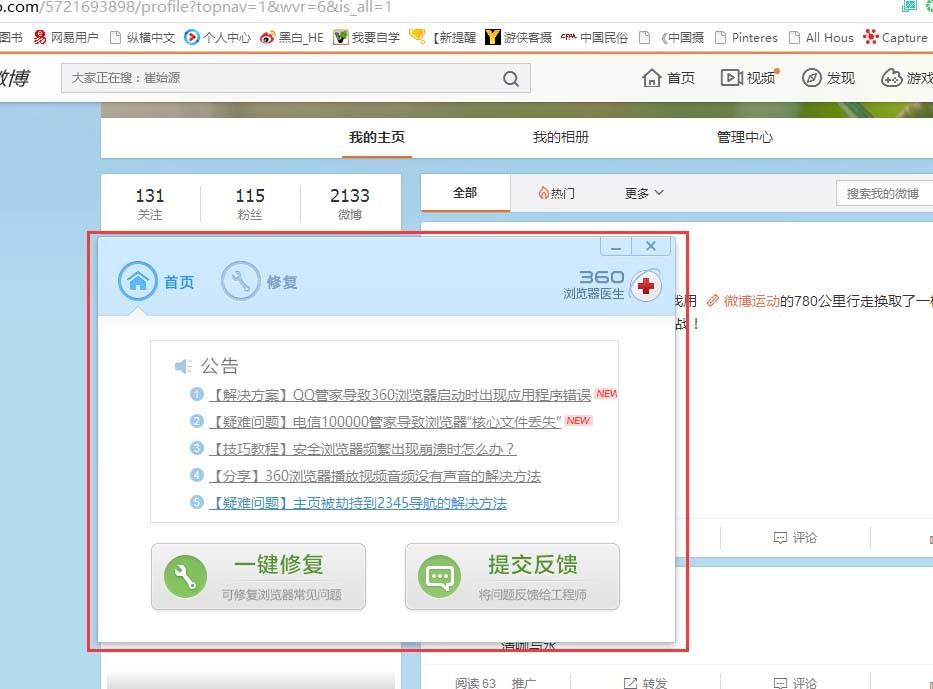Click the green wrench icon on 一键修复
This screenshot has width=933, height=689.
pos(185,577)
